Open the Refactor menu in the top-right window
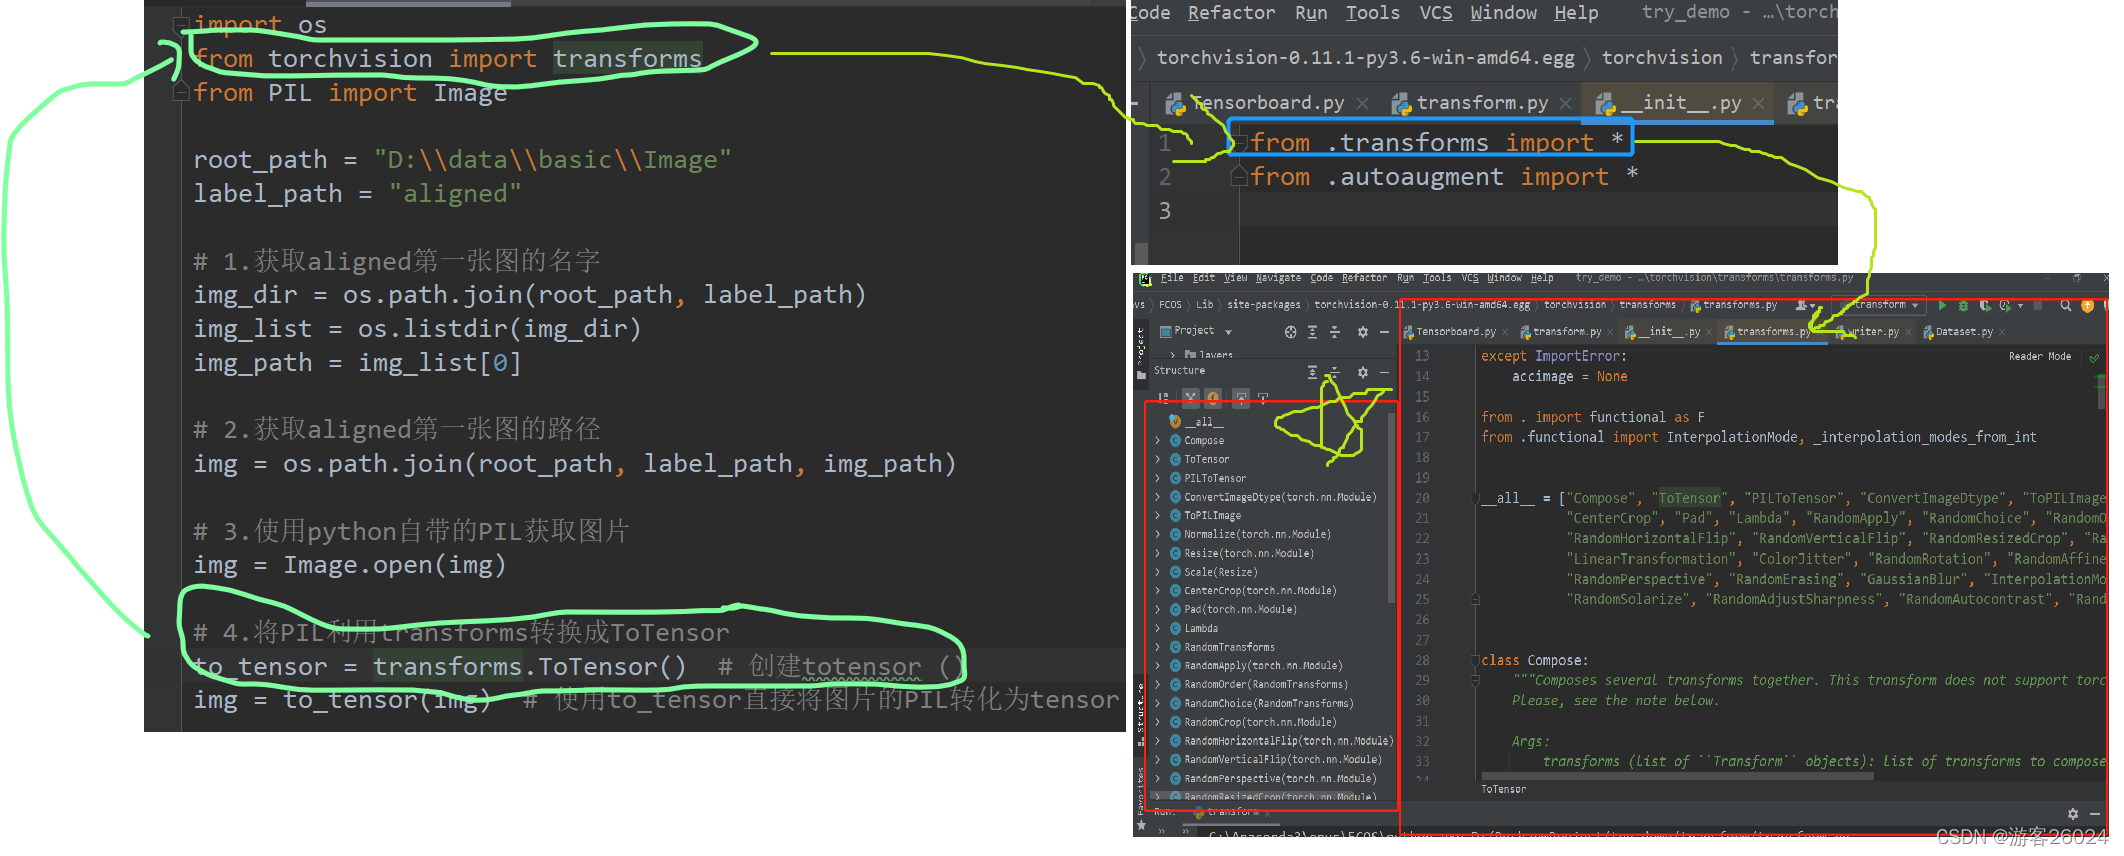2124x856 pixels. (1231, 13)
